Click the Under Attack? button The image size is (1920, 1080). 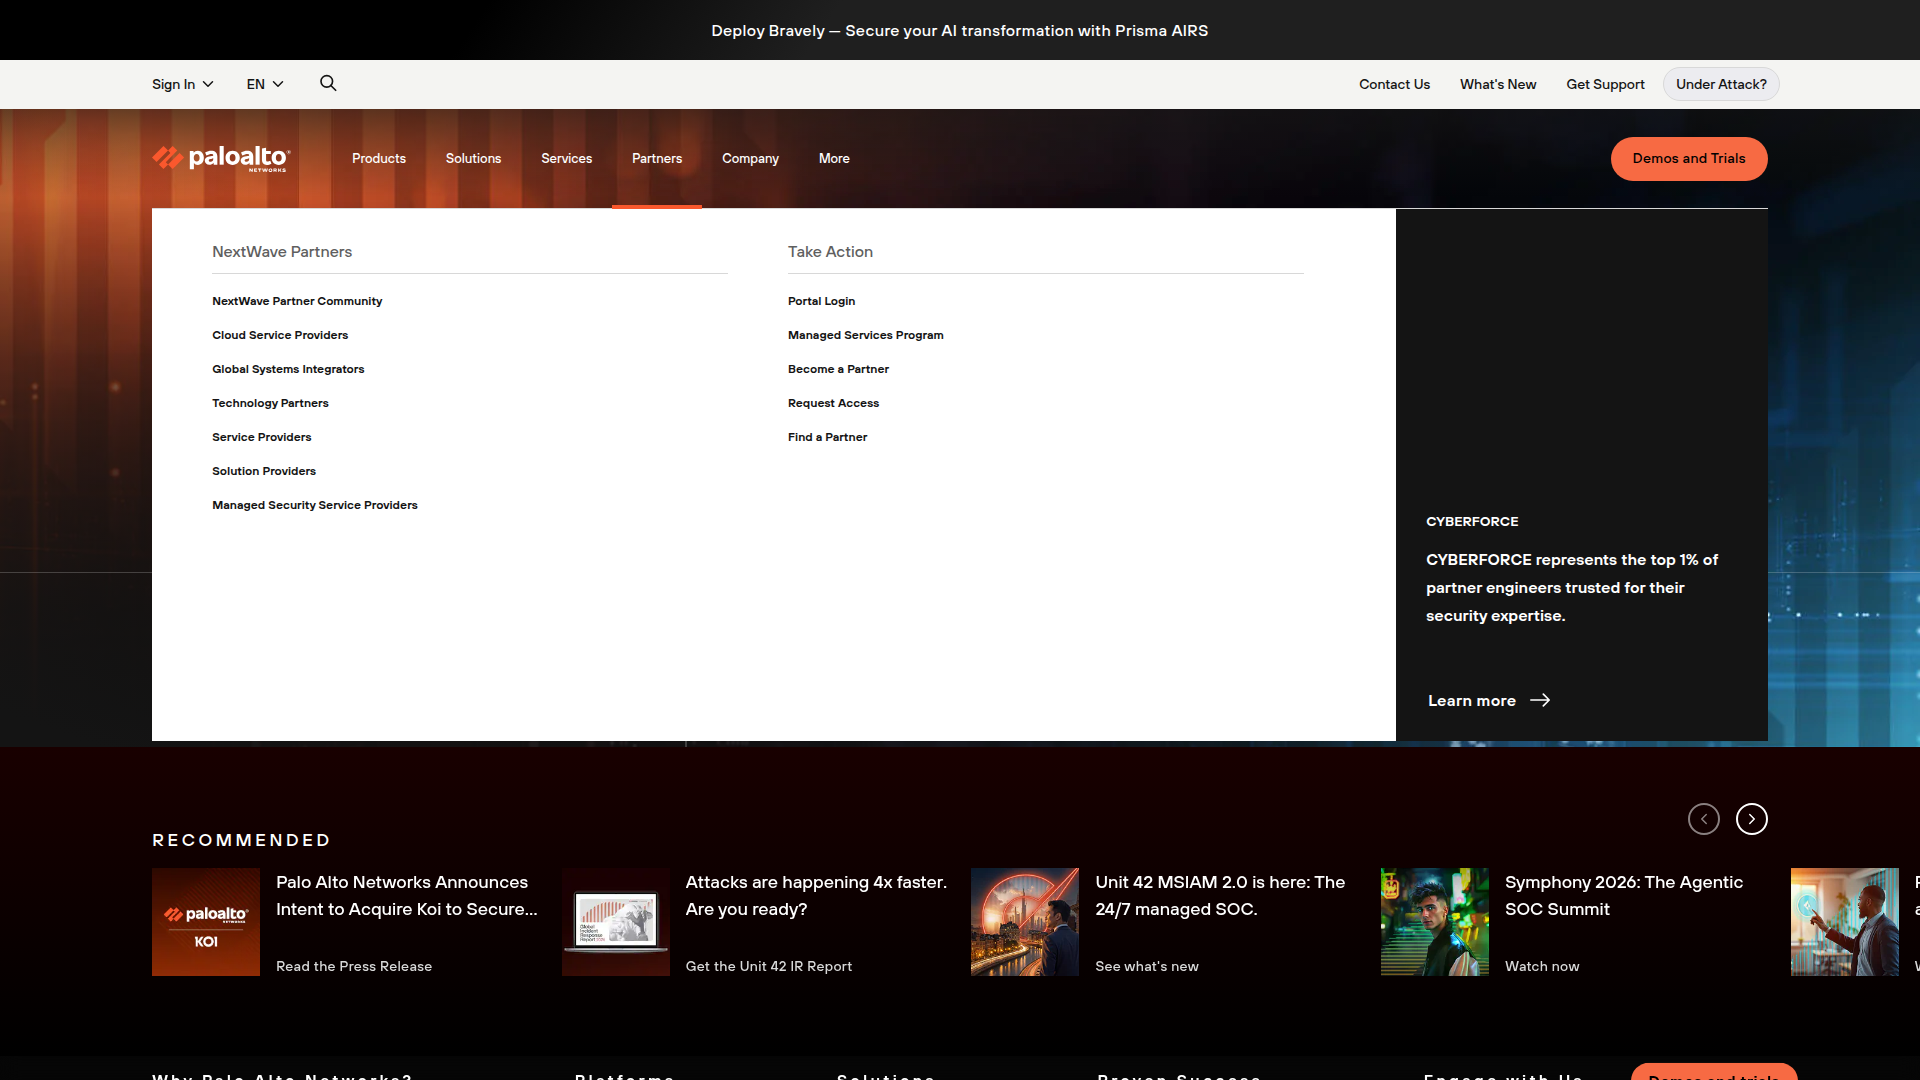[1721, 84]
